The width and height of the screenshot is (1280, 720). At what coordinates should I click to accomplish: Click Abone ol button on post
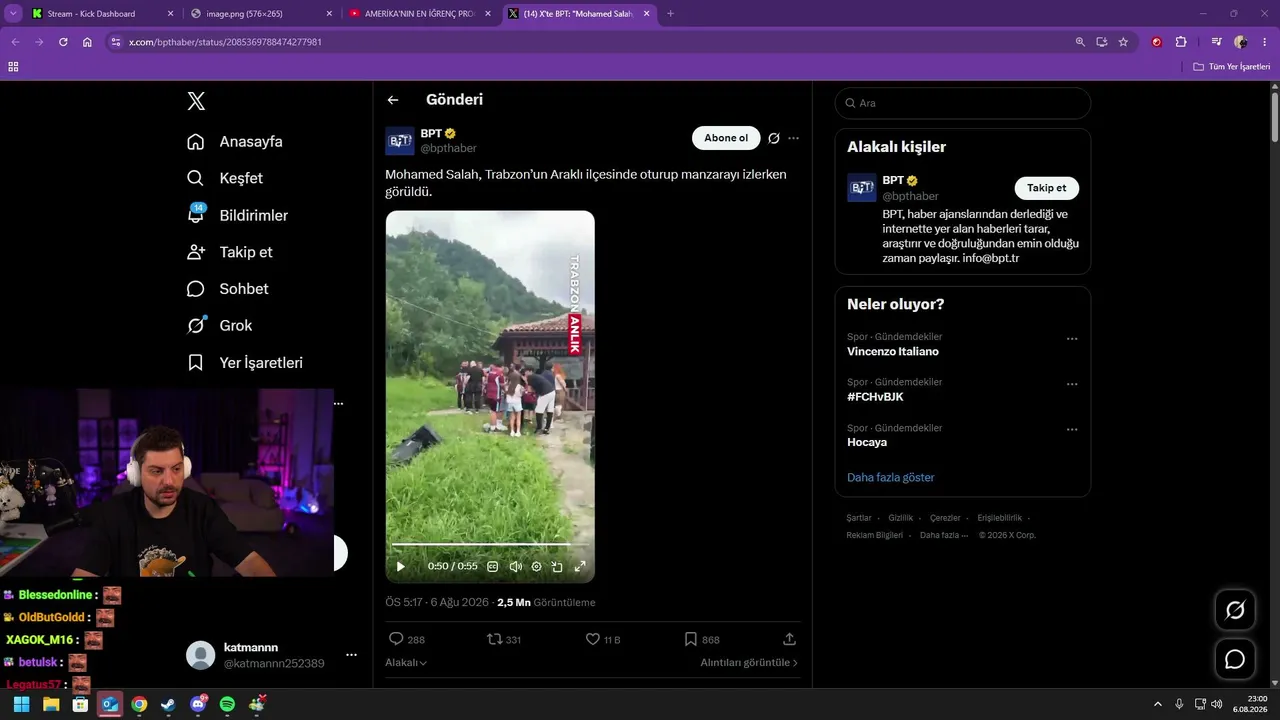[726, 138]
